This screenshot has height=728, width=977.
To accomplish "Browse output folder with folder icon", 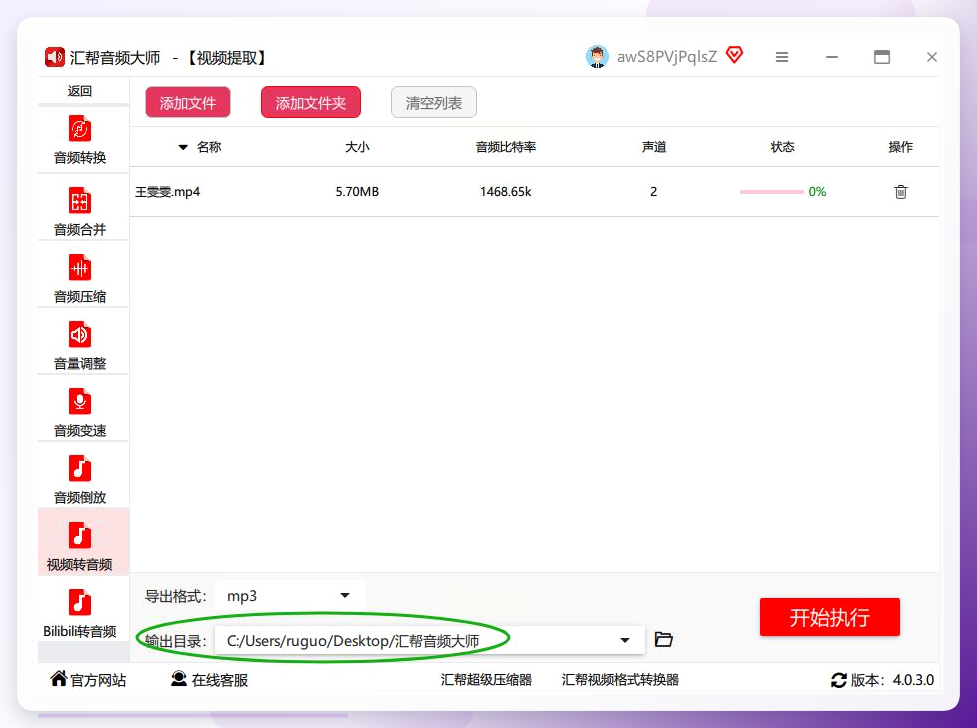I will coord(664,639).
